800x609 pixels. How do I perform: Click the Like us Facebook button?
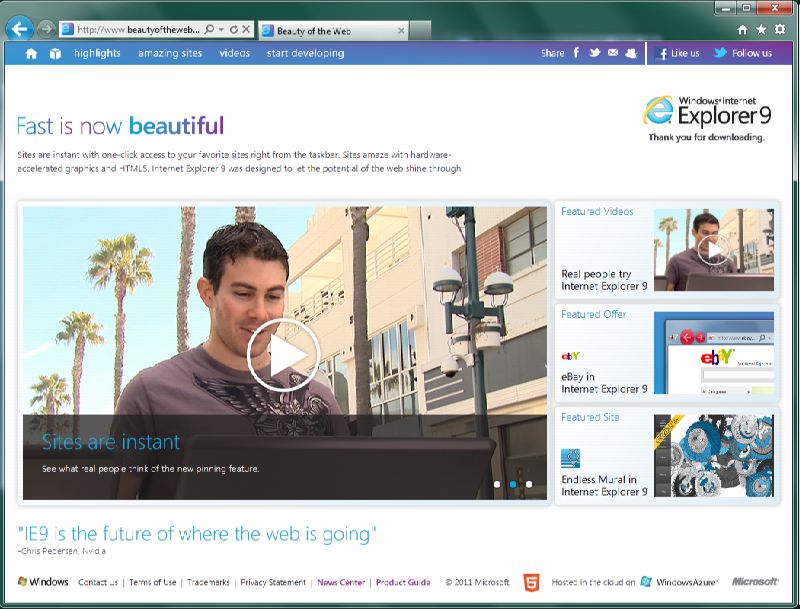point(678,53)
